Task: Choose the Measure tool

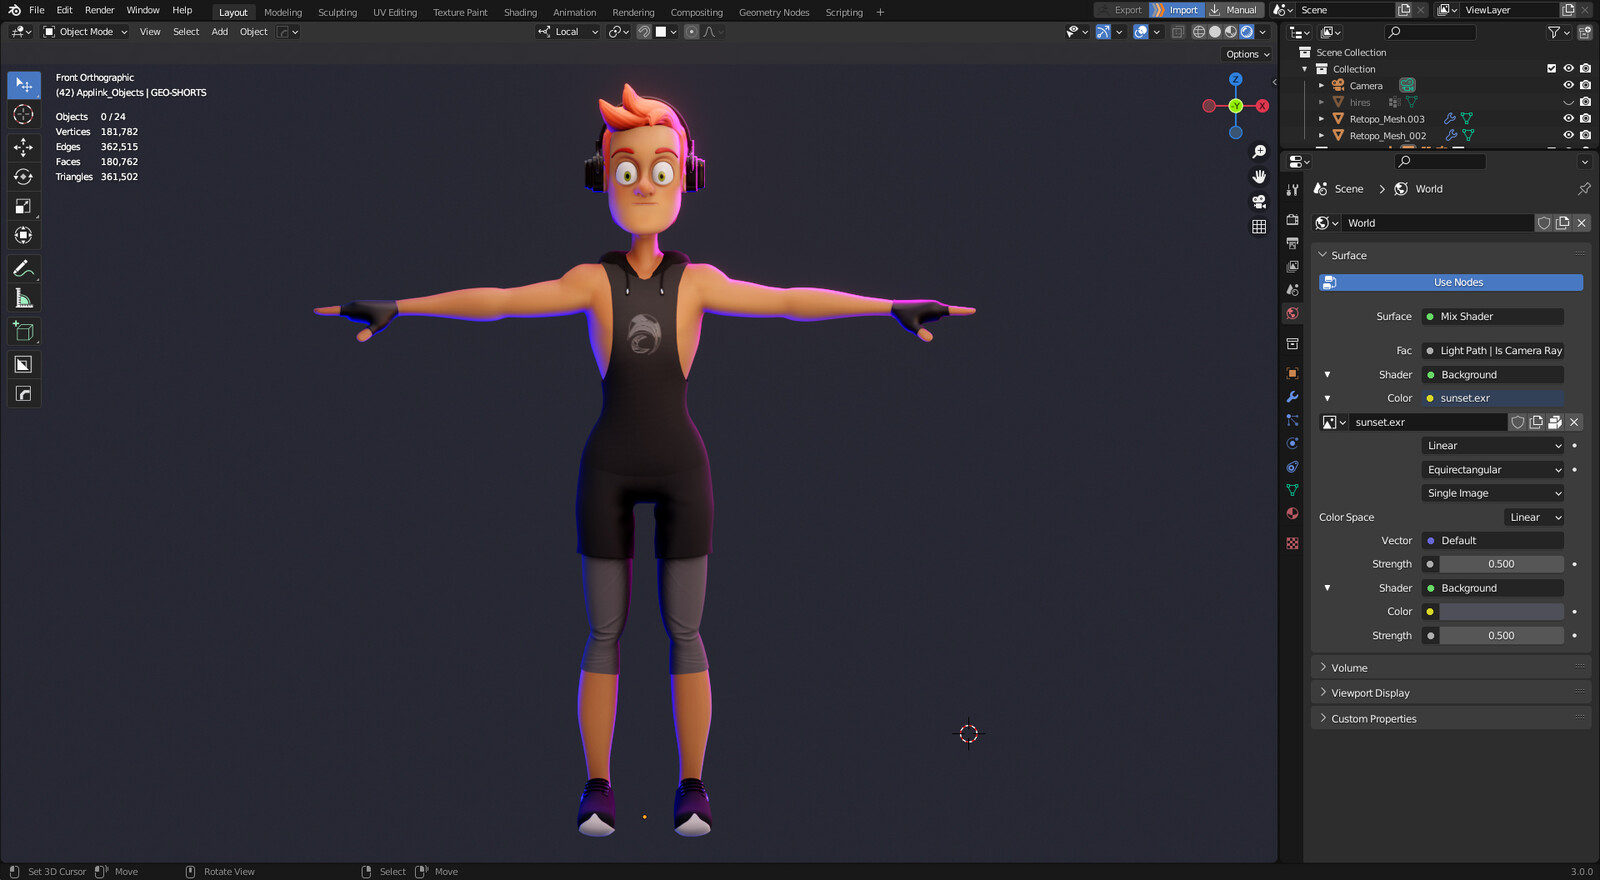Action: click(x=24, y=298)
